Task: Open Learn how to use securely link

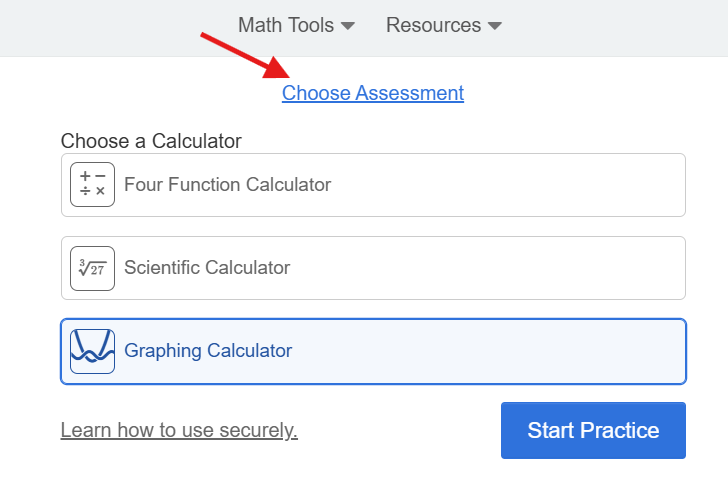Action: point(179,430)
